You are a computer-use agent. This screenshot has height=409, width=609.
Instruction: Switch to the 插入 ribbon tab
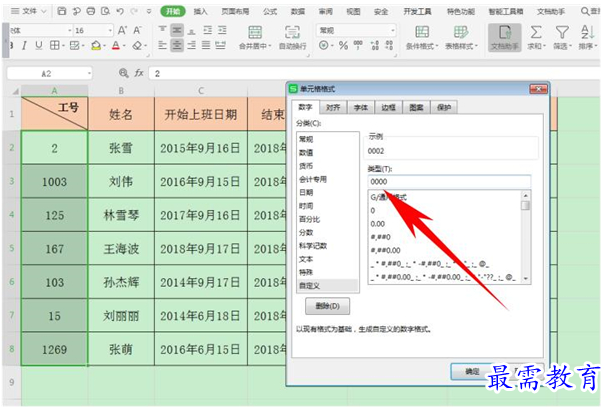click(x=200, y=12)
